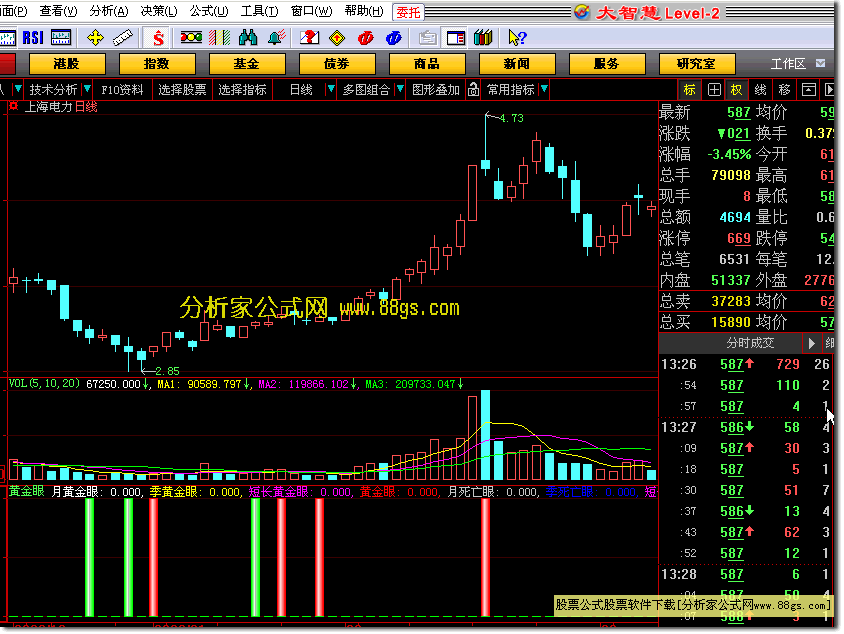Screen dimensions: 844x634
Task: Click the 新闻 yellow button
Action: point(517,64)
